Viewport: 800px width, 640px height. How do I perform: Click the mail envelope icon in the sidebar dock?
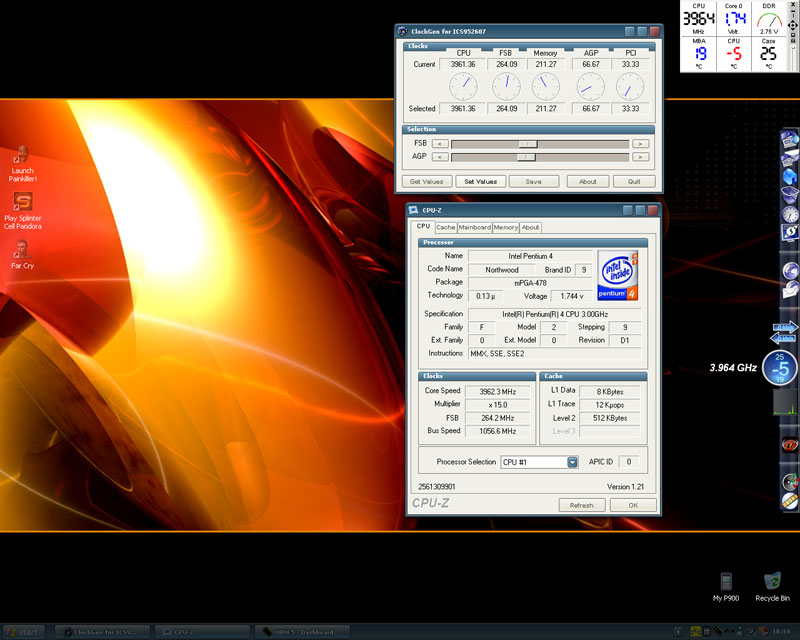[790, 289]
